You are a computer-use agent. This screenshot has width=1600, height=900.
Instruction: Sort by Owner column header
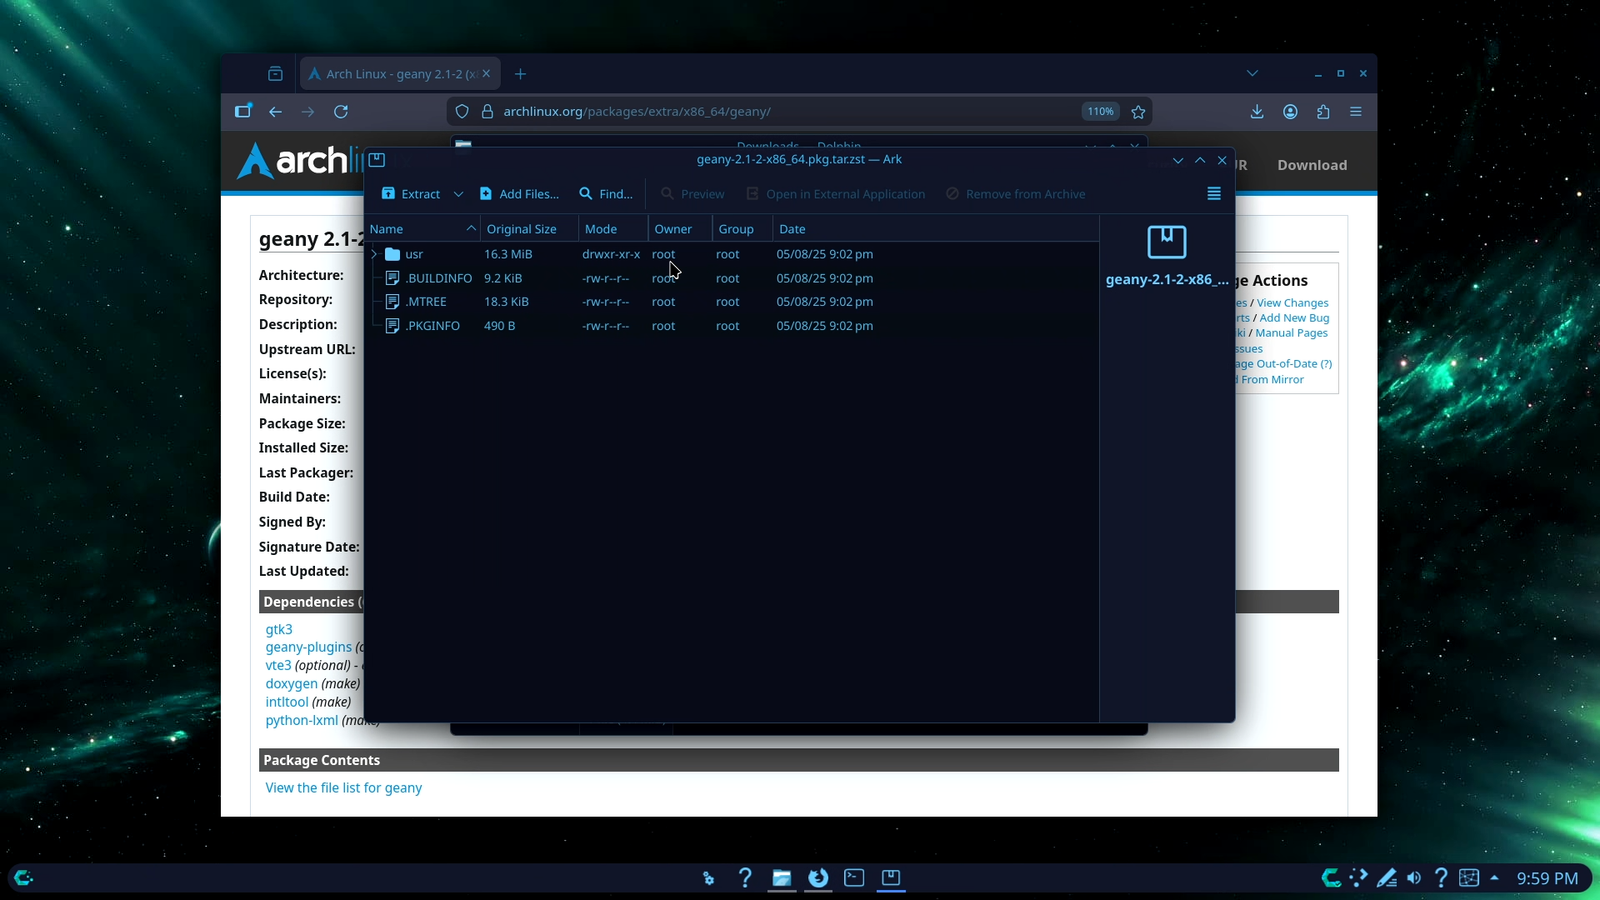[680, 229]
